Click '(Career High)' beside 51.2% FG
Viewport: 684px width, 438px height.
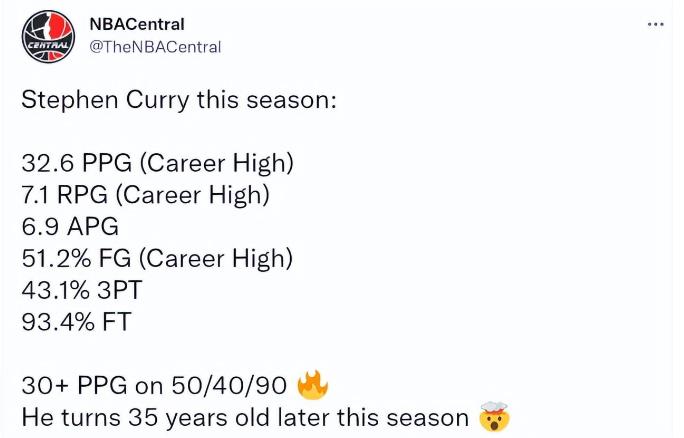tap(216, 258)
